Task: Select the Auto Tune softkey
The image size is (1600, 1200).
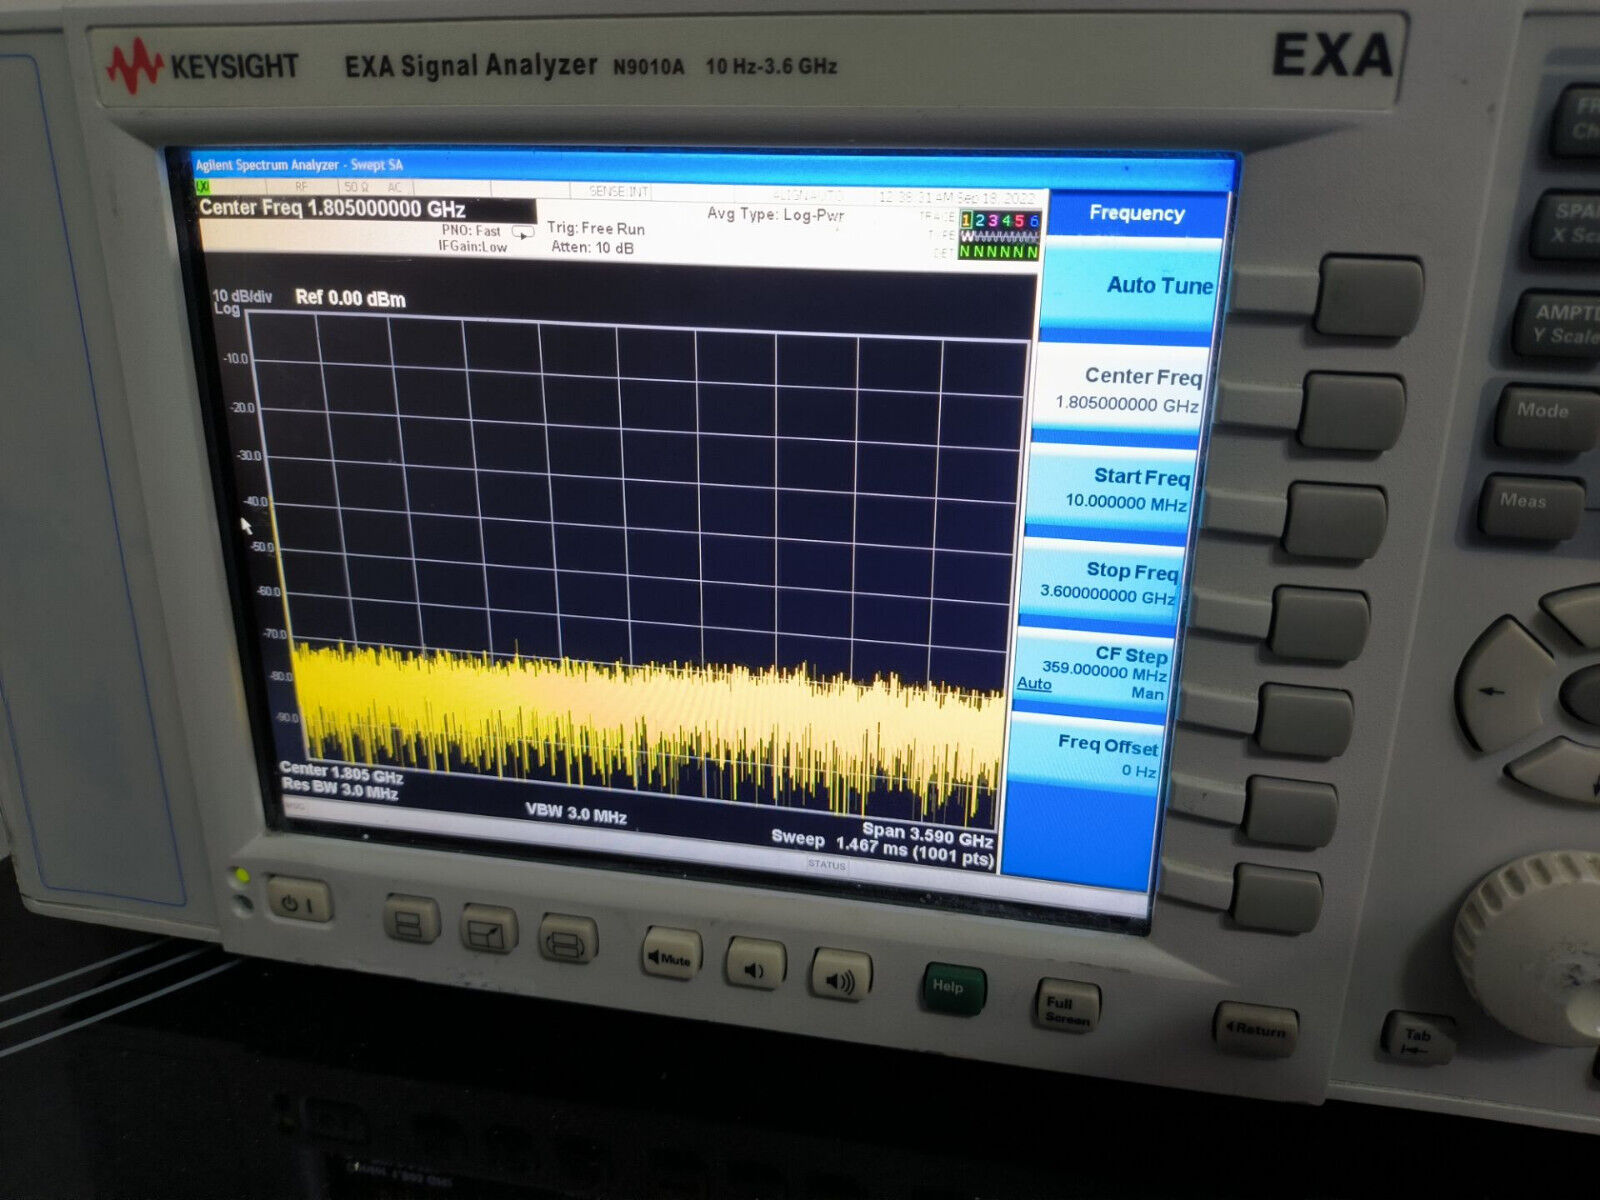Action: (1133, 287)
